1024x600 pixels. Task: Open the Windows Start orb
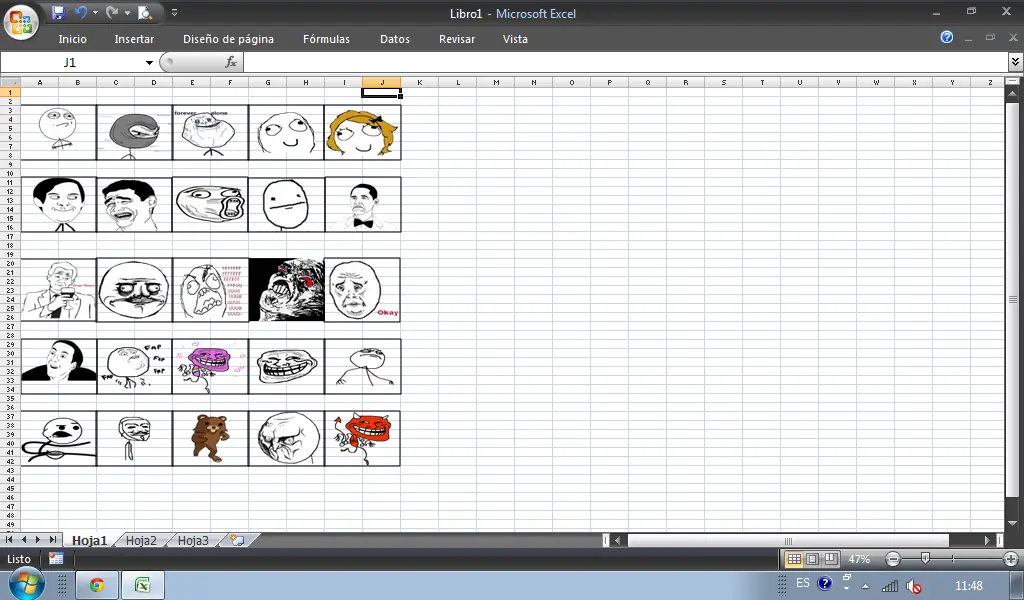27,584
